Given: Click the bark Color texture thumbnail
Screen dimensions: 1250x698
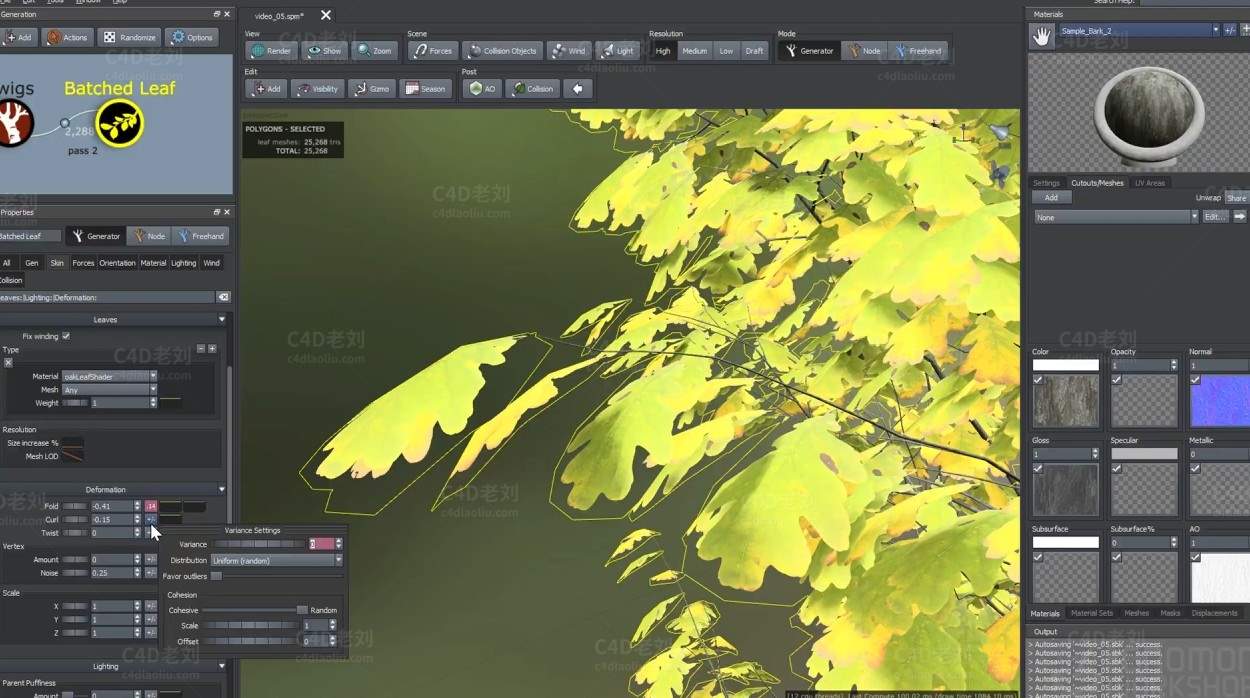Looking at the screenshot, I should [x=1065, y=400].
